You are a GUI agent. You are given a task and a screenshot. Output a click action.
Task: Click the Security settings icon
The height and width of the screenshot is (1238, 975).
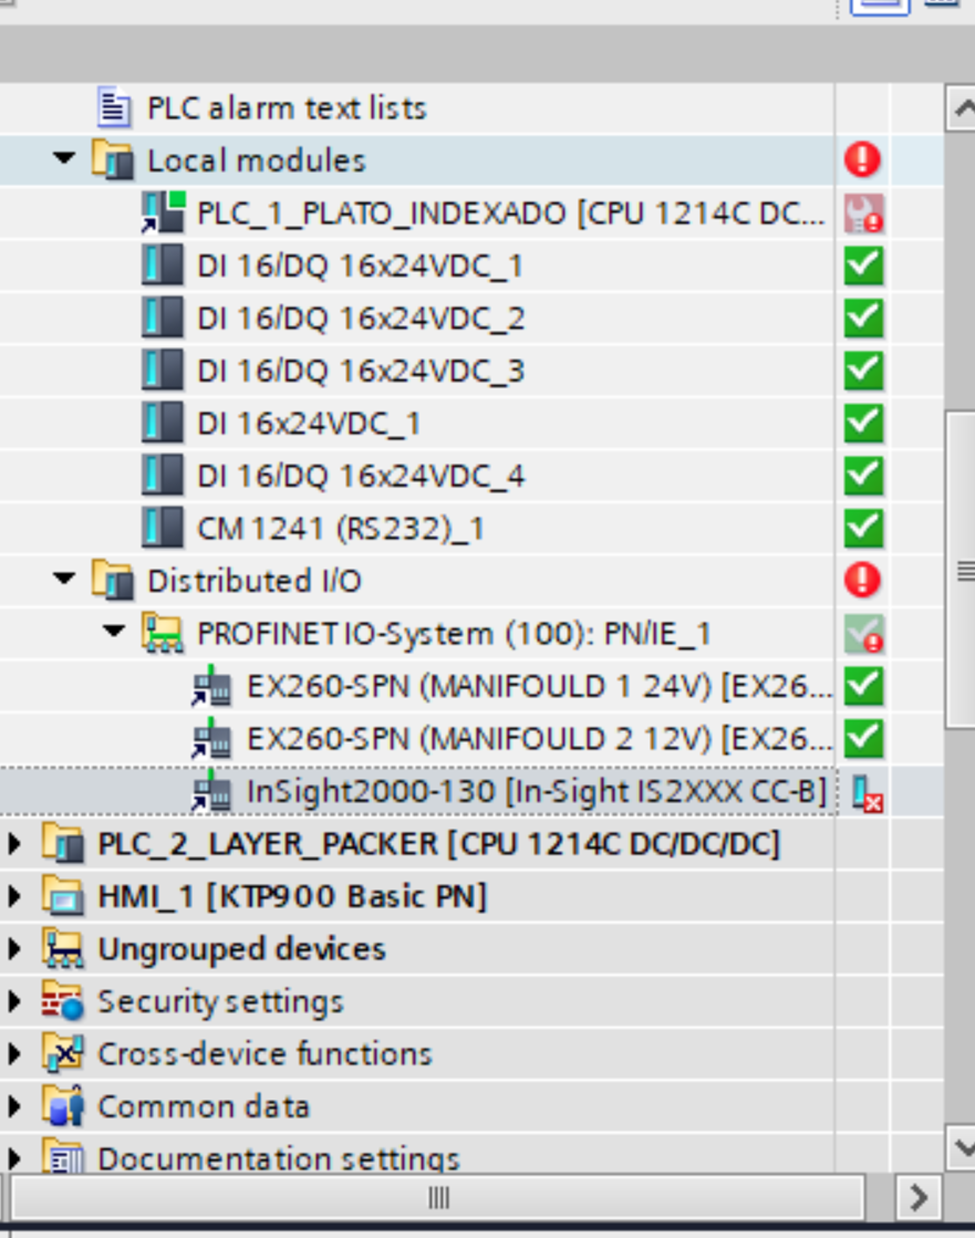[63, 1001]
